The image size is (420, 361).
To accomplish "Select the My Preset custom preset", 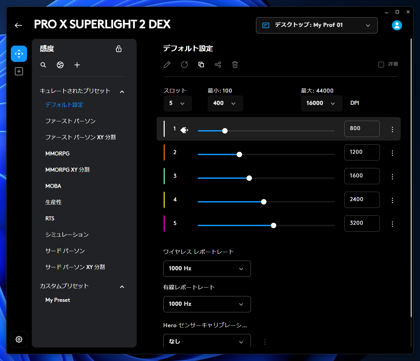I will coord(58,300).
